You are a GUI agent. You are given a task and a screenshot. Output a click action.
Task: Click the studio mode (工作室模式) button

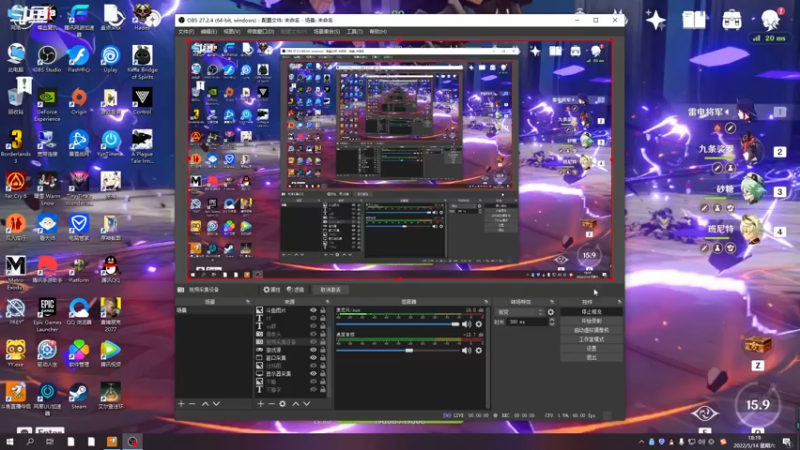(x=591, y=339)
